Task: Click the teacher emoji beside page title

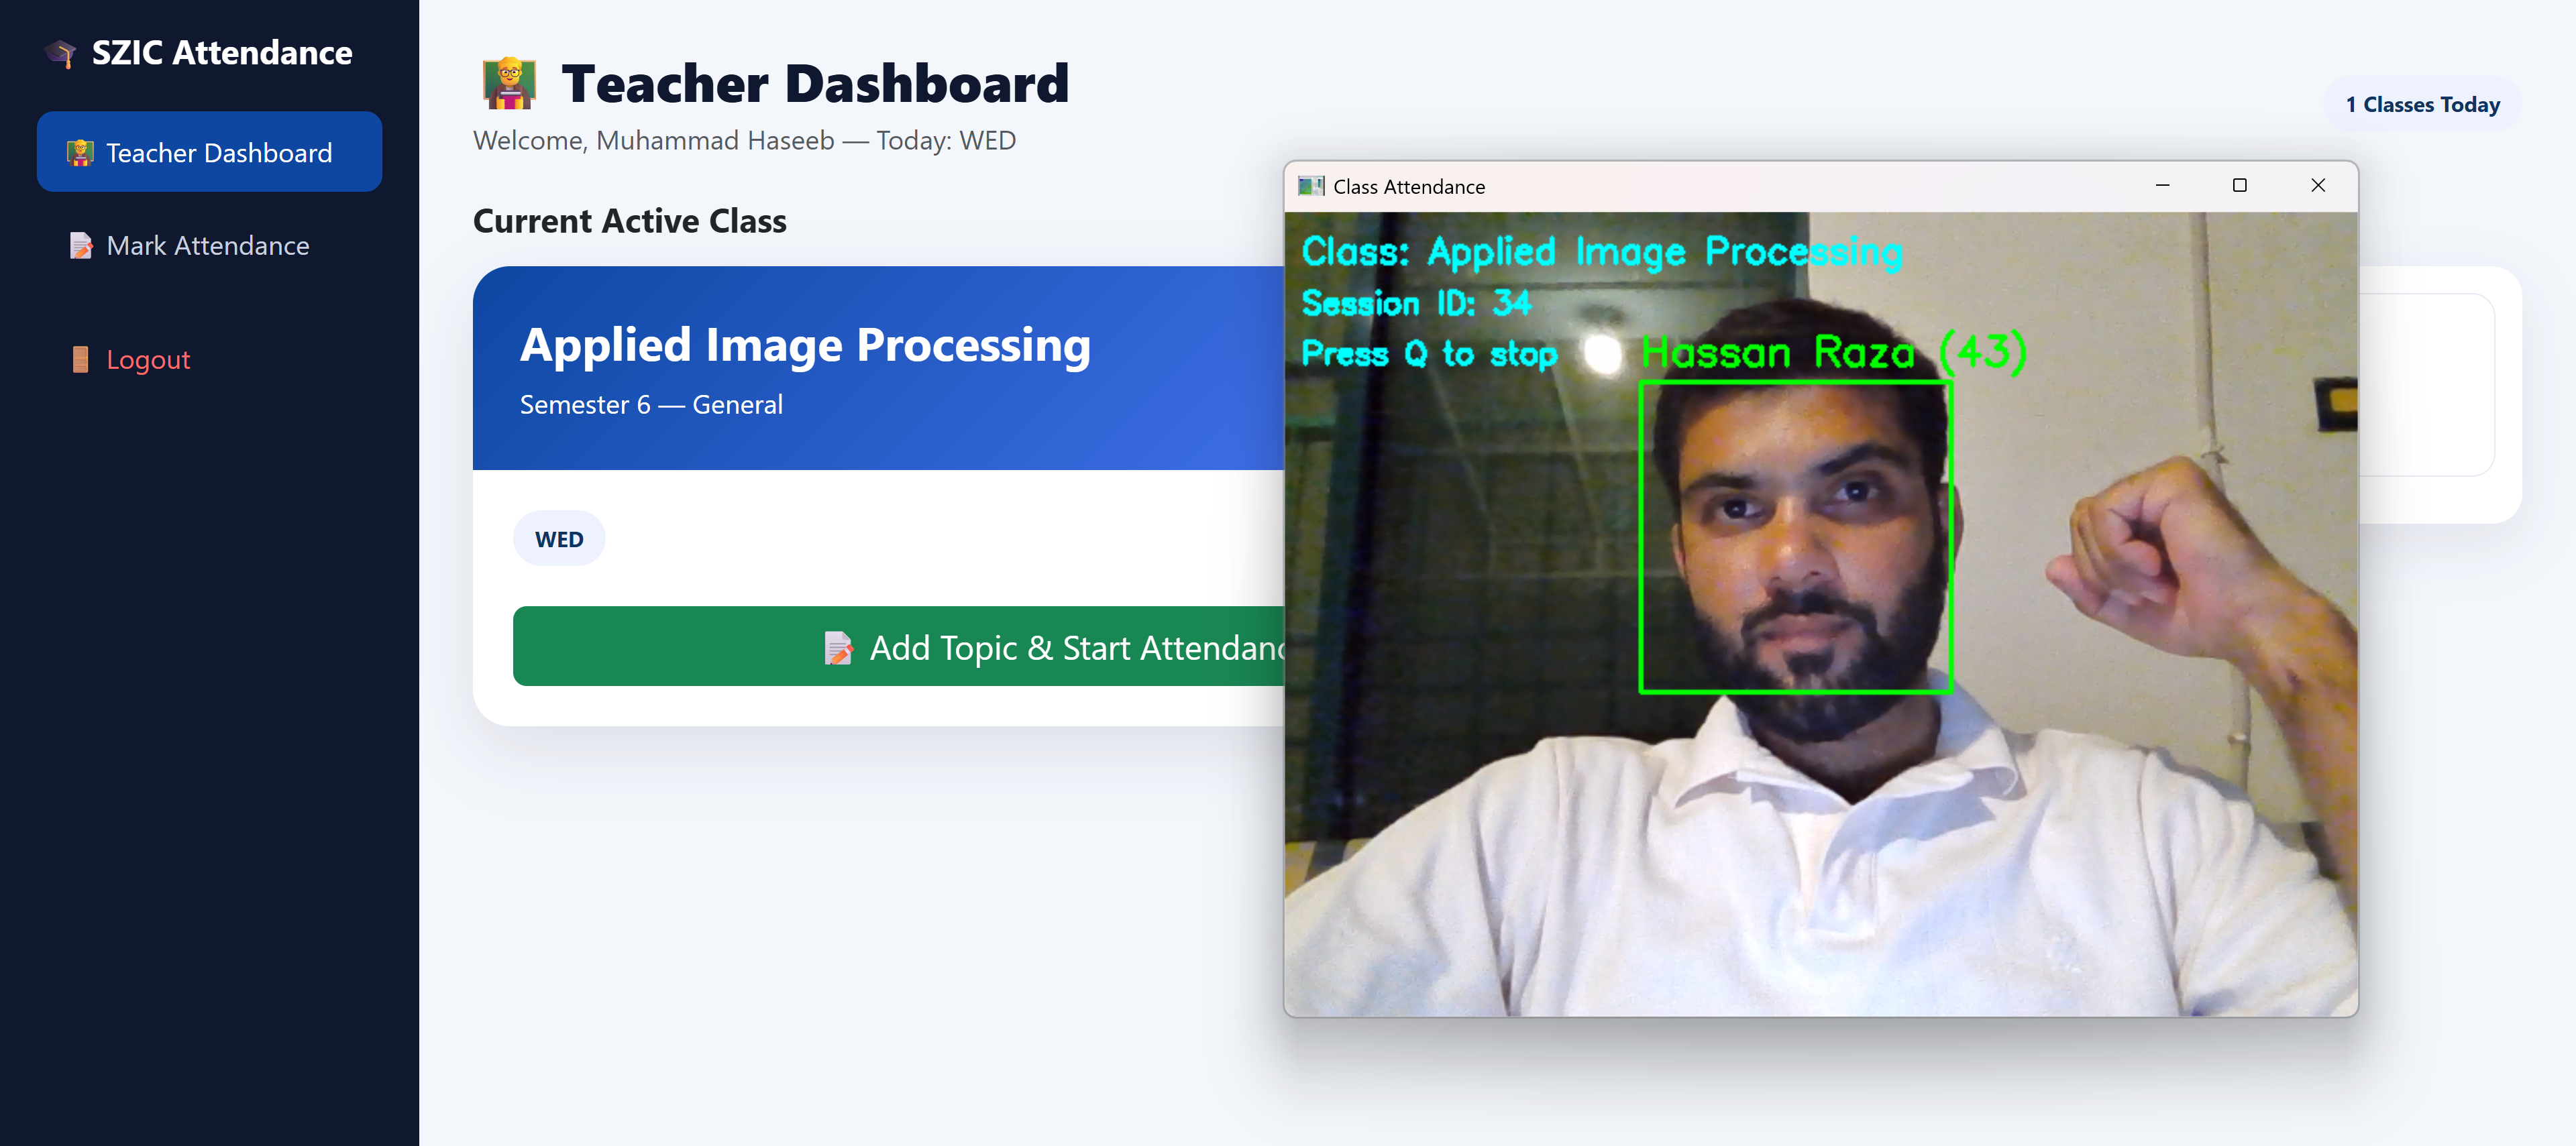Action: click(509, 84)
